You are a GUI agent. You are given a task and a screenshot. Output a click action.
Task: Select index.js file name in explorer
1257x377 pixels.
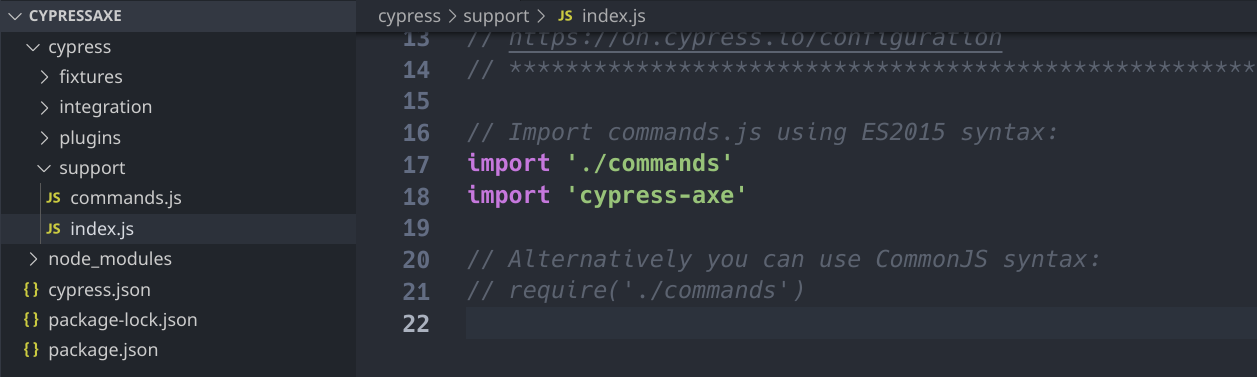pos(102,229)
